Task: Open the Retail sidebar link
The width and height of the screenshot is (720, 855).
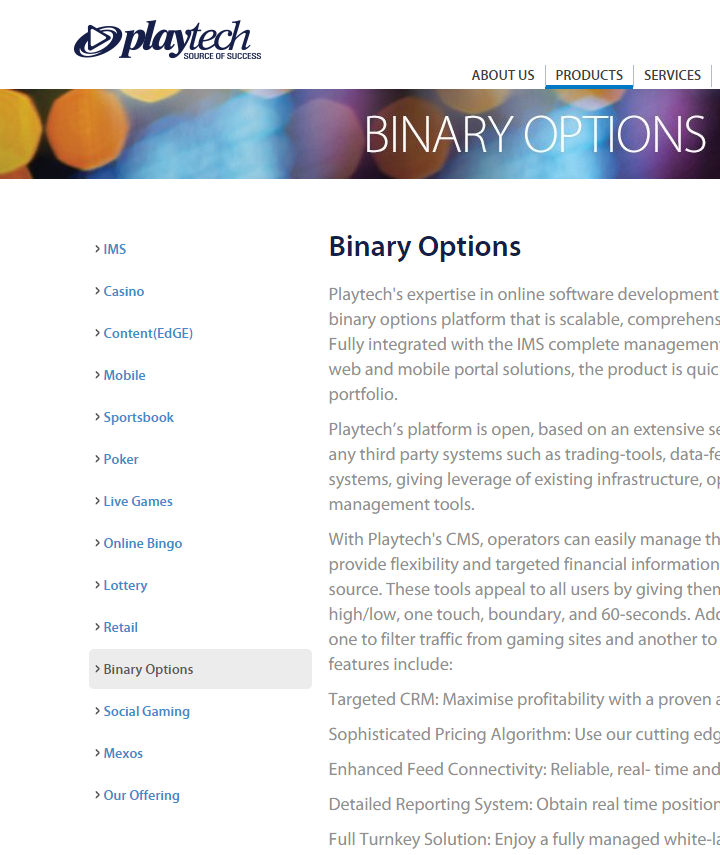Action: point(121,627)
